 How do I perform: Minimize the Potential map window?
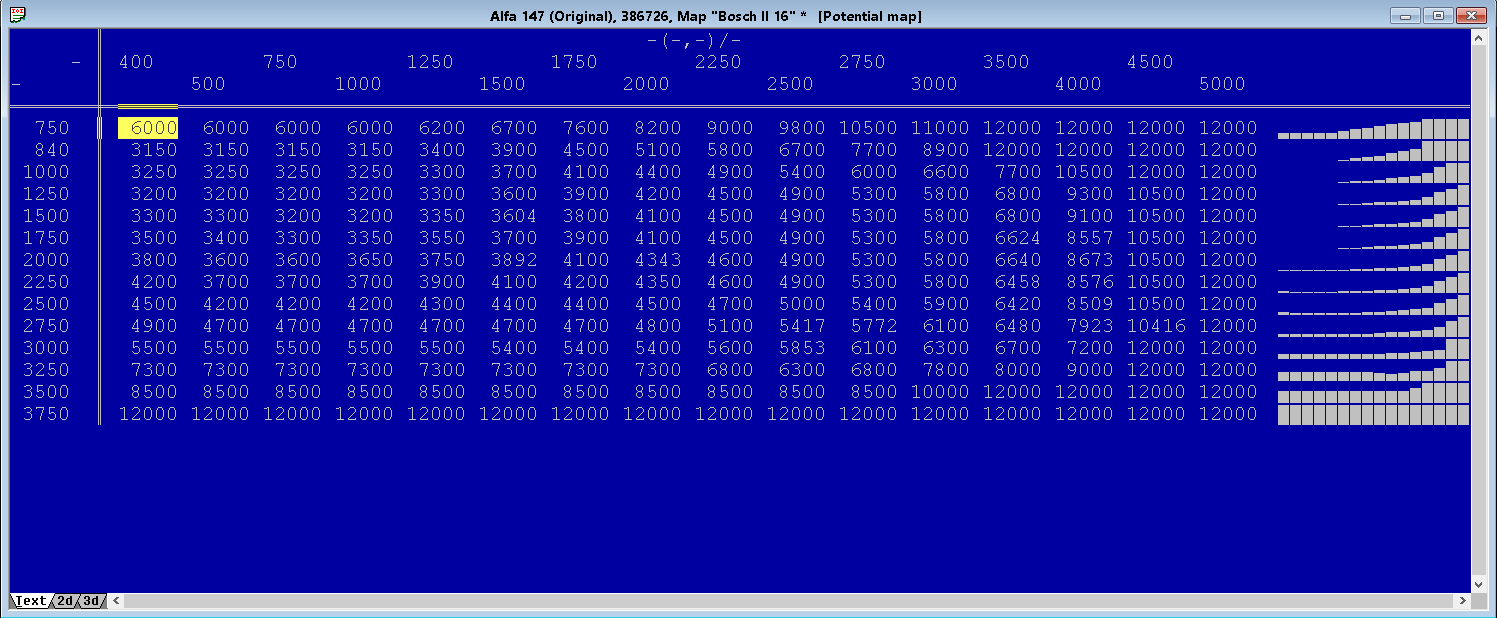pyautogui.click(x=1407, y=15)
